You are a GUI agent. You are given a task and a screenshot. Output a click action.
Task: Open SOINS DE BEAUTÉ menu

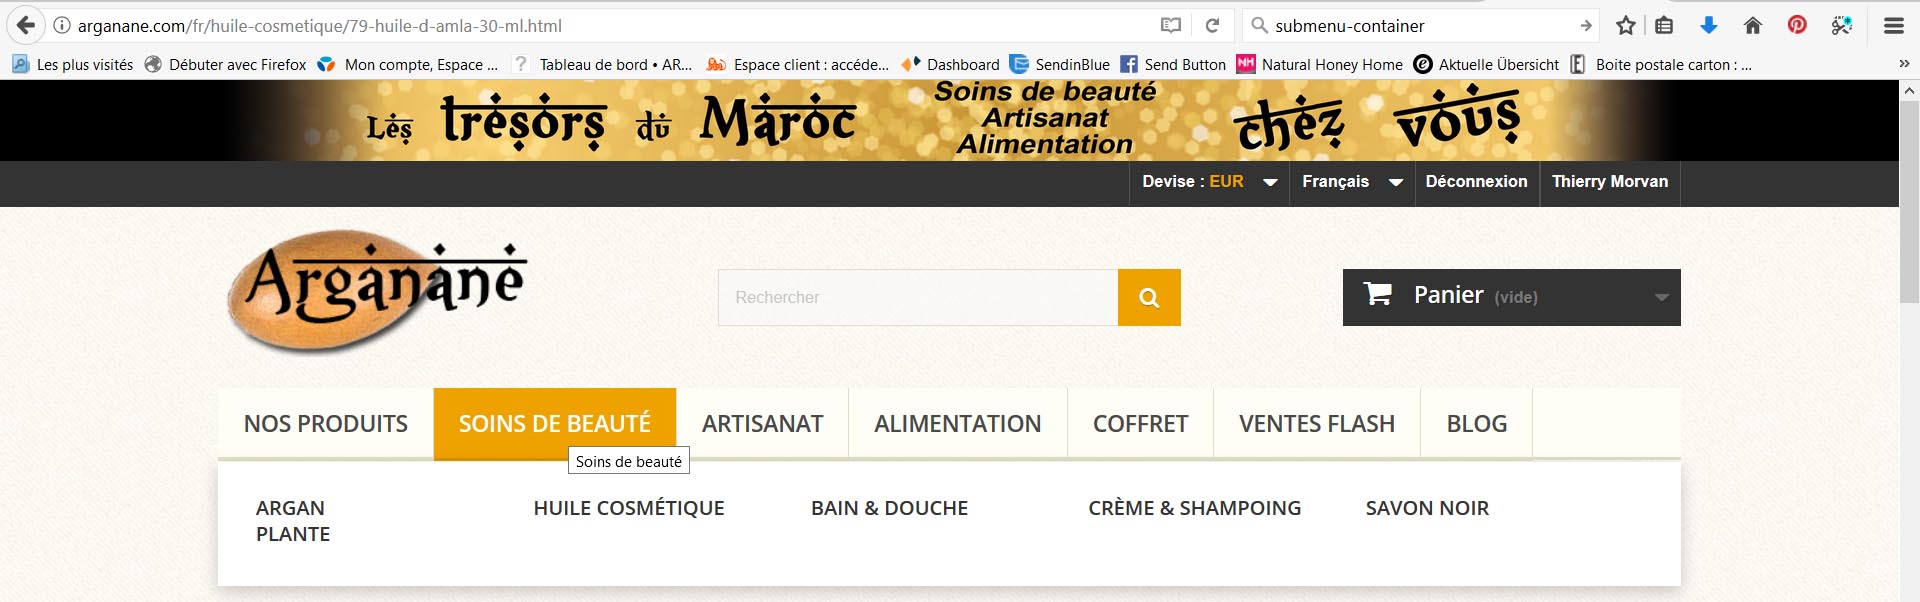(555, 424)
